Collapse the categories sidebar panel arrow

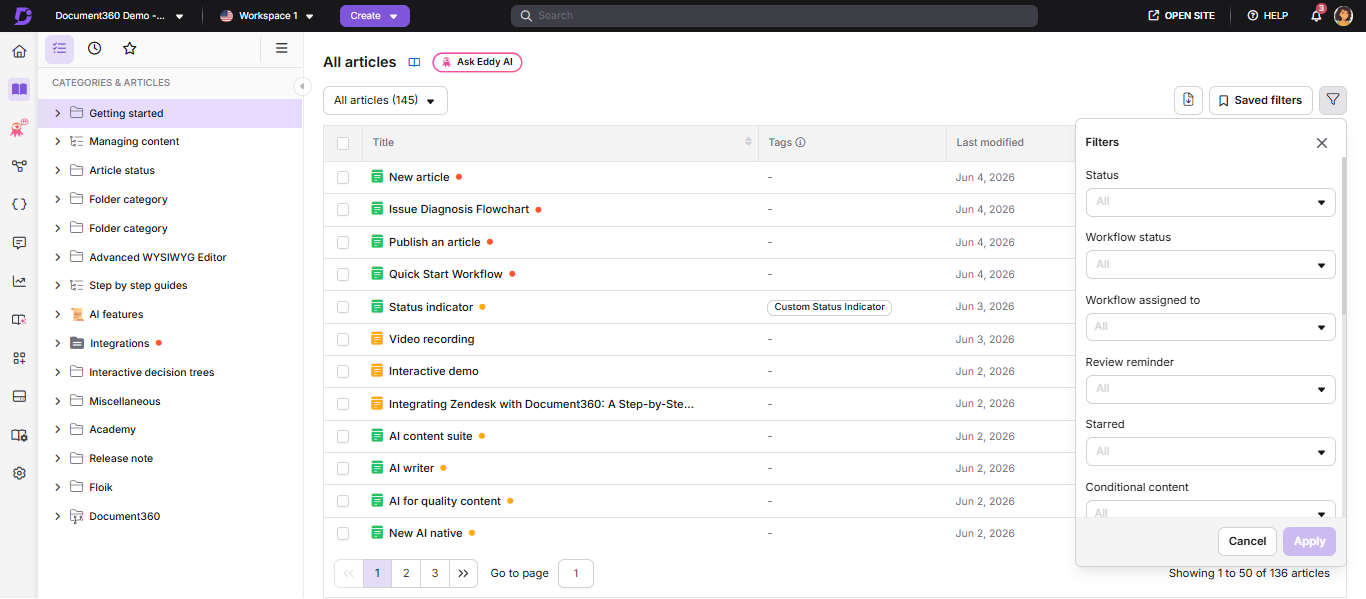(302, 86)
